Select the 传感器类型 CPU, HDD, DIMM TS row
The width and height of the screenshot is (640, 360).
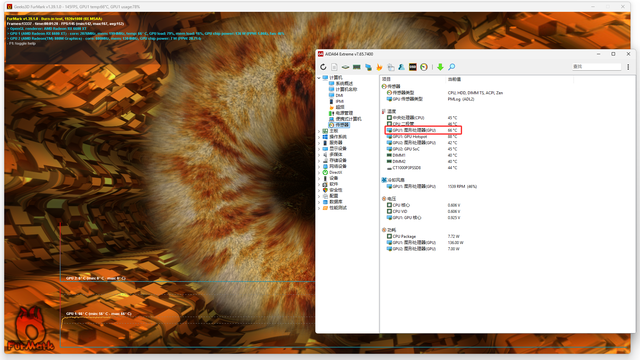point(445,93)
